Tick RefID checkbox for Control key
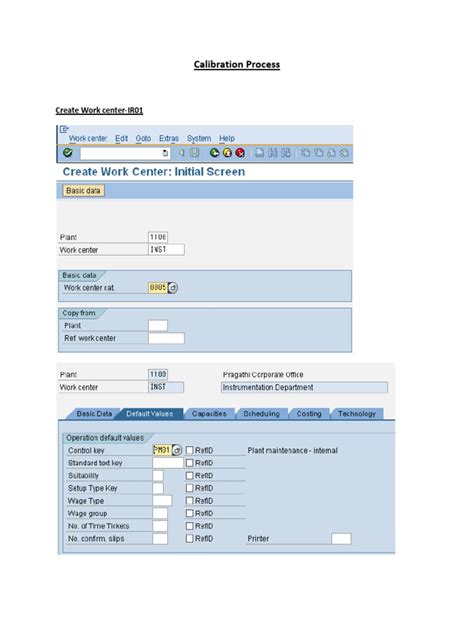474x632 pixels. tap(189, 450)
